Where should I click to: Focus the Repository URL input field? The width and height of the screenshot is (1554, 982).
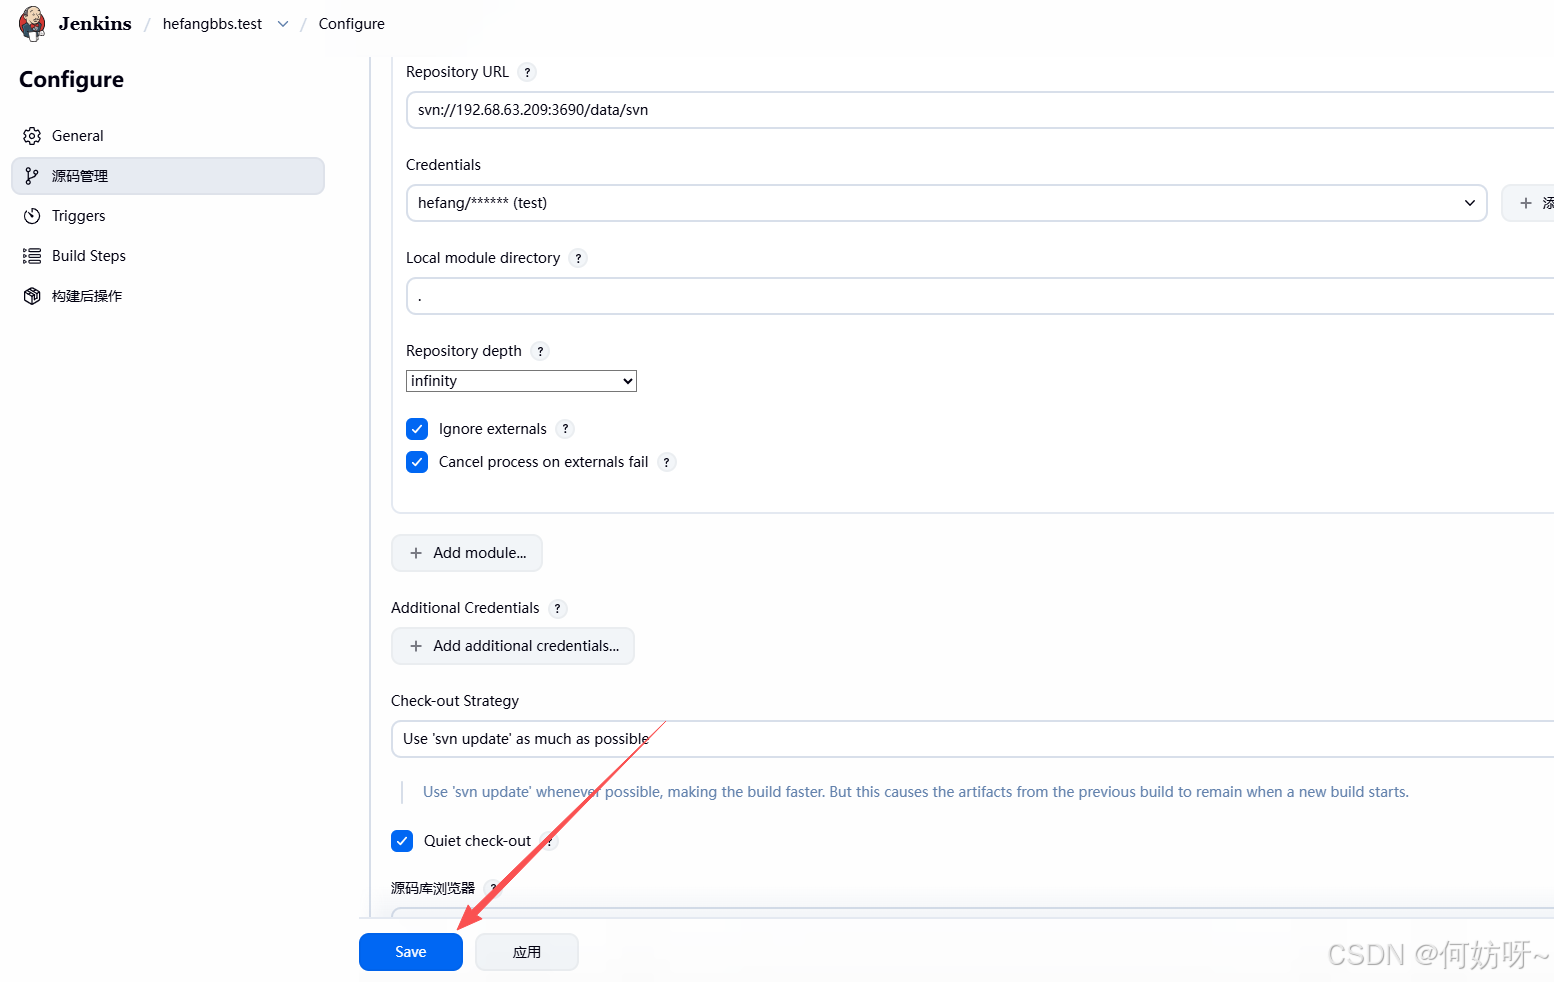tap(980, 110)
